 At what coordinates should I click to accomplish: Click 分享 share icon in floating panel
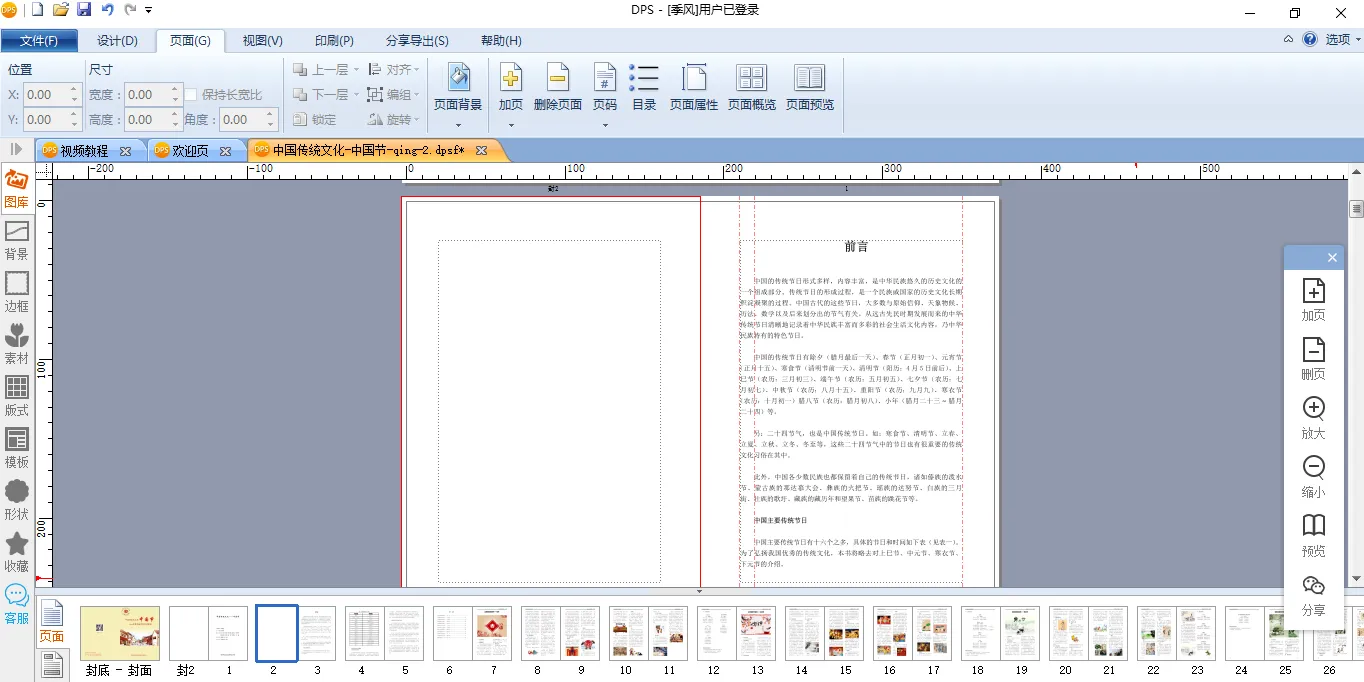[1313, 594]
